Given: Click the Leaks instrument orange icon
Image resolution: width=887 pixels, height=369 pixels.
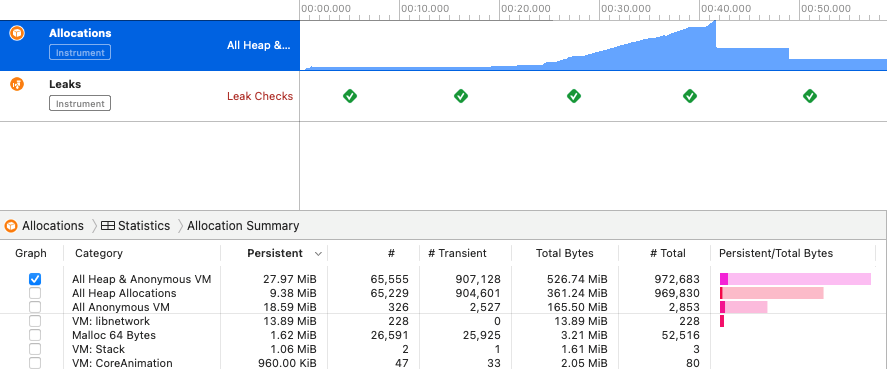Looking at the screenshot, I should pos(17,85).
